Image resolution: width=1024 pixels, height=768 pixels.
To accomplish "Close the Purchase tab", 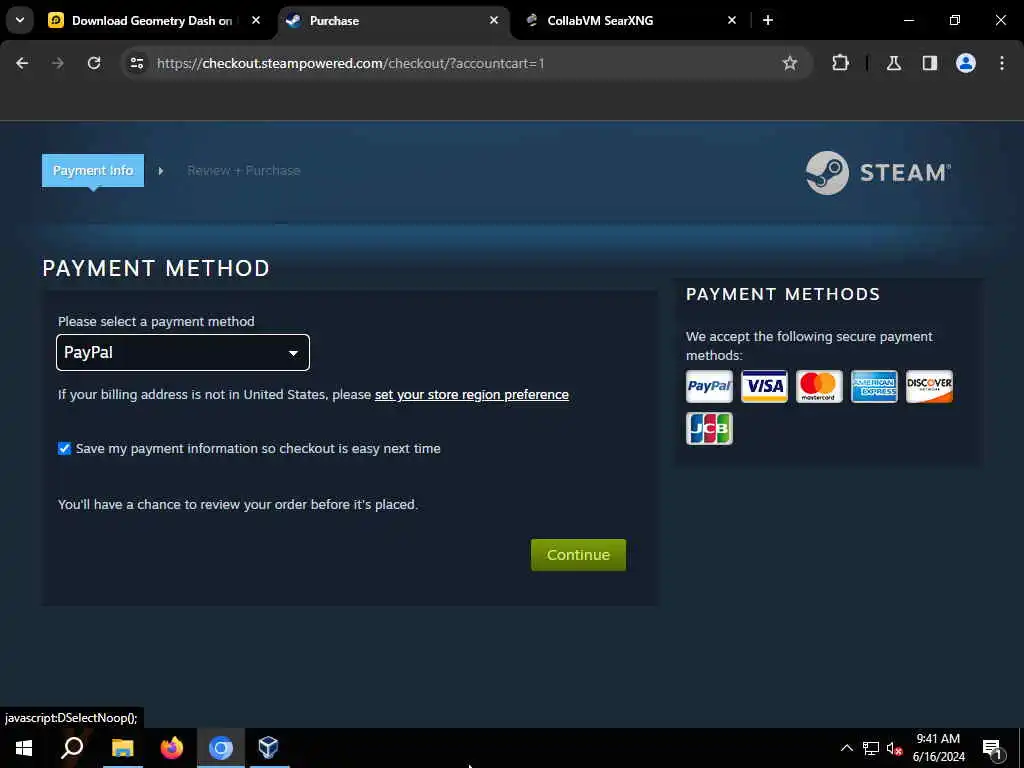I will click(494, 20).
